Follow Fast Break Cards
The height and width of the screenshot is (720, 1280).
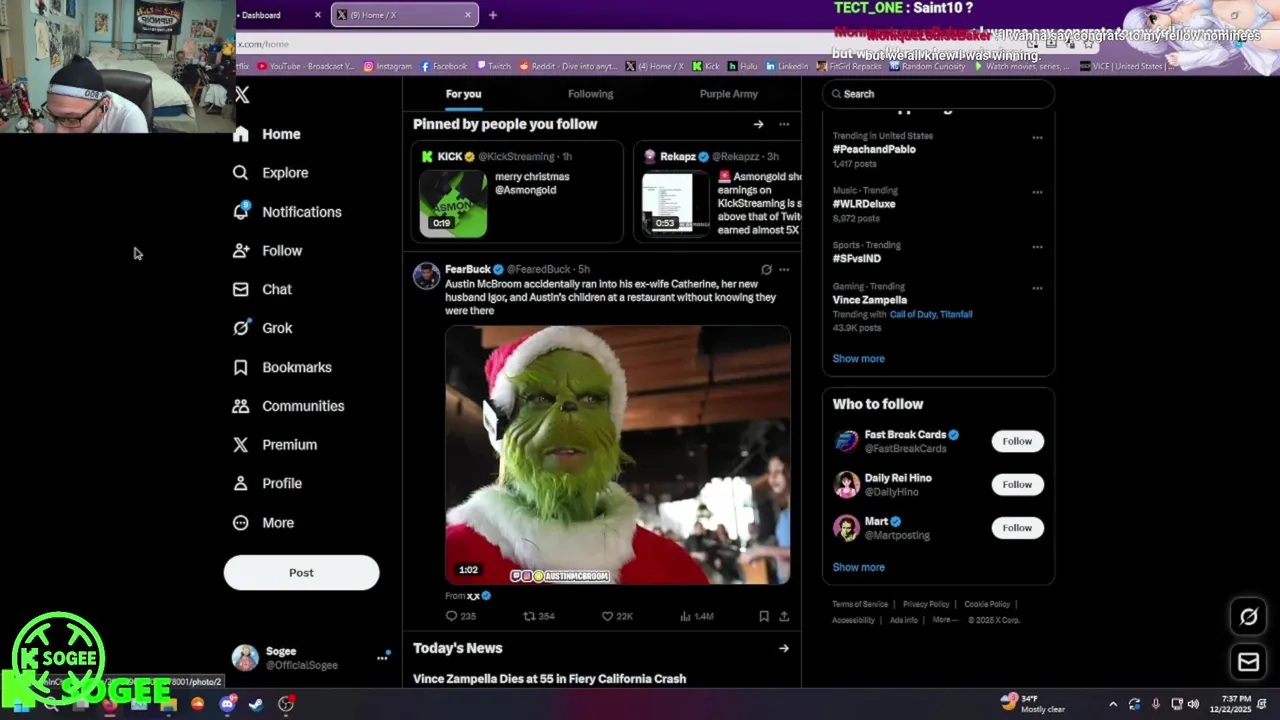(x=1017, y=441)
